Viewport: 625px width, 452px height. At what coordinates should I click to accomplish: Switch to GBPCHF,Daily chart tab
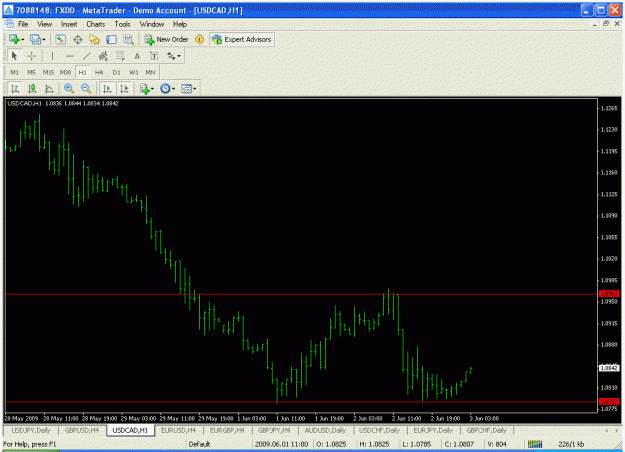[x=486, y=430]
